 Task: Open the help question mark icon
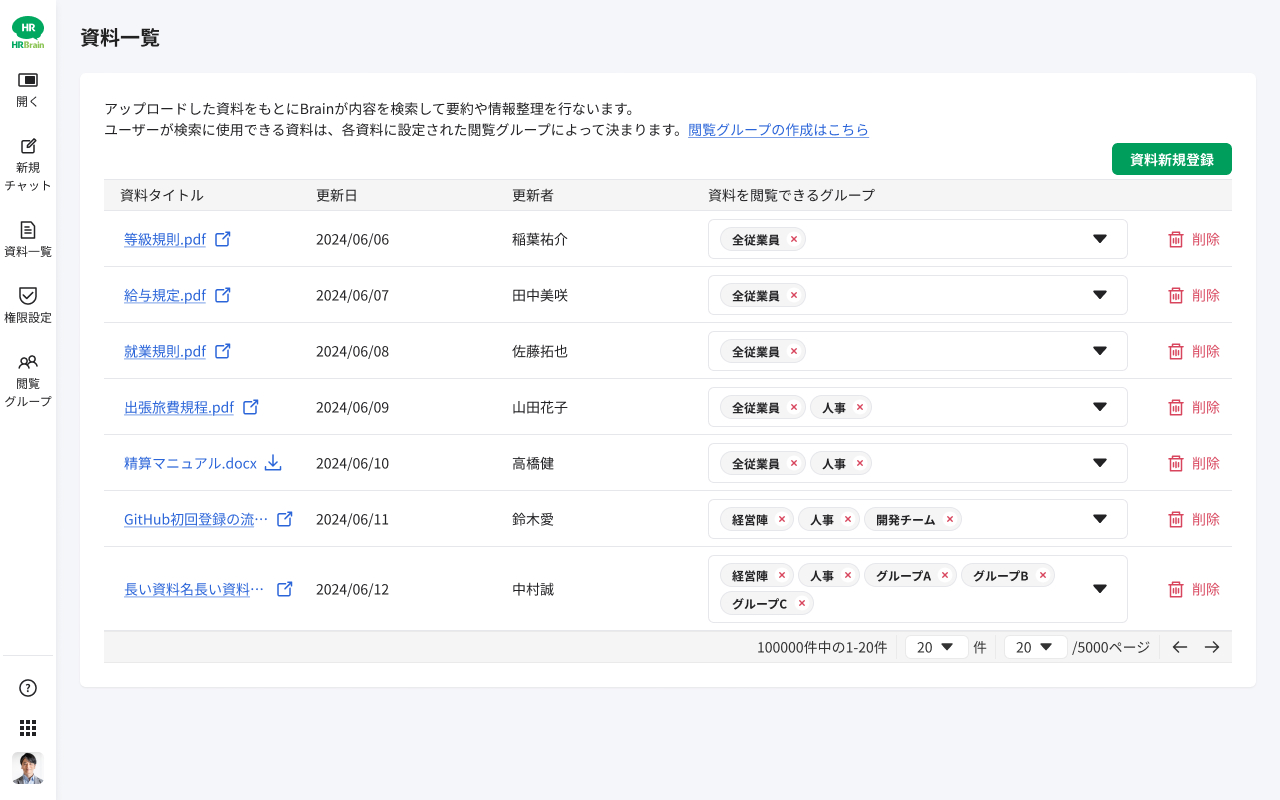coord(28,688)
